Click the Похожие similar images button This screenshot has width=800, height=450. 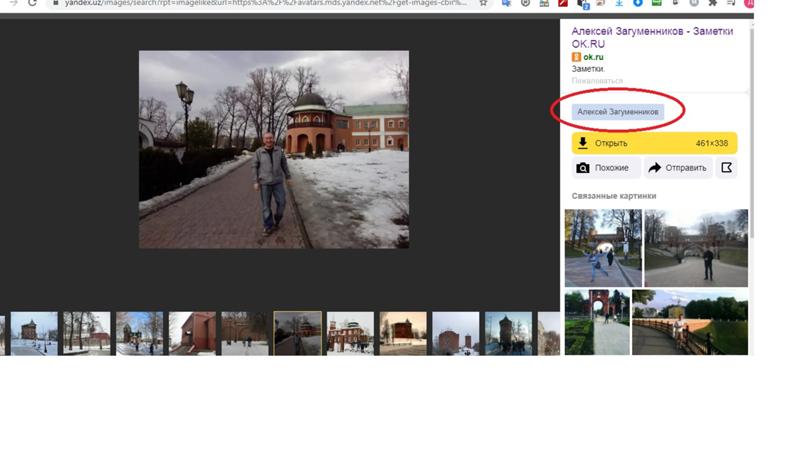606,168
